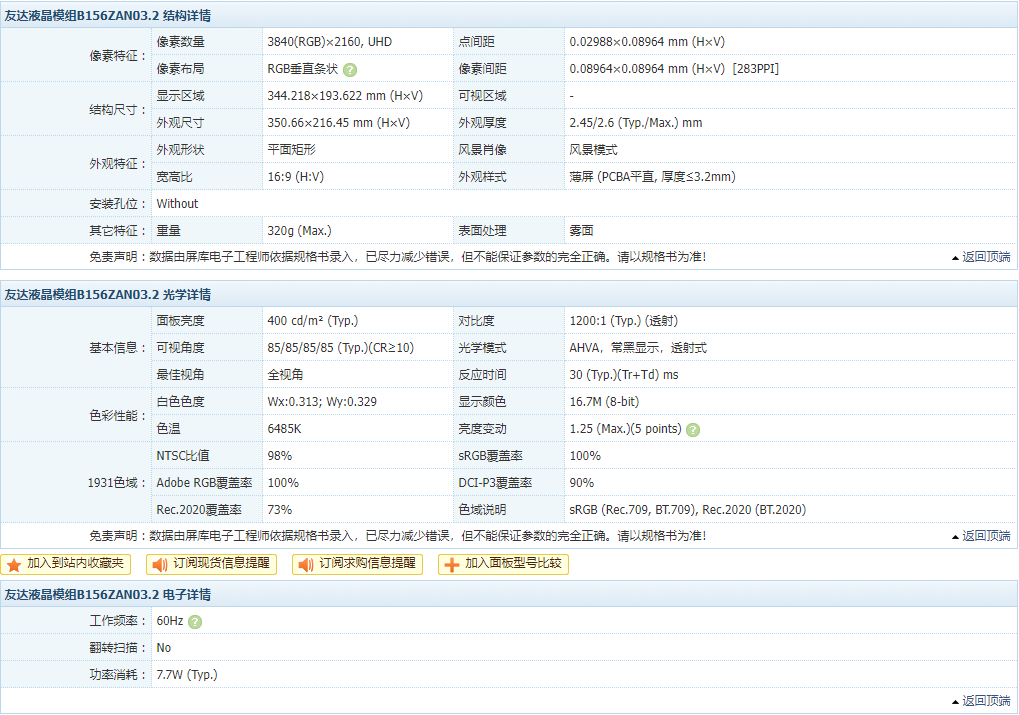
Task: Click the 6485K color temperature value
Action: [284, 429]
